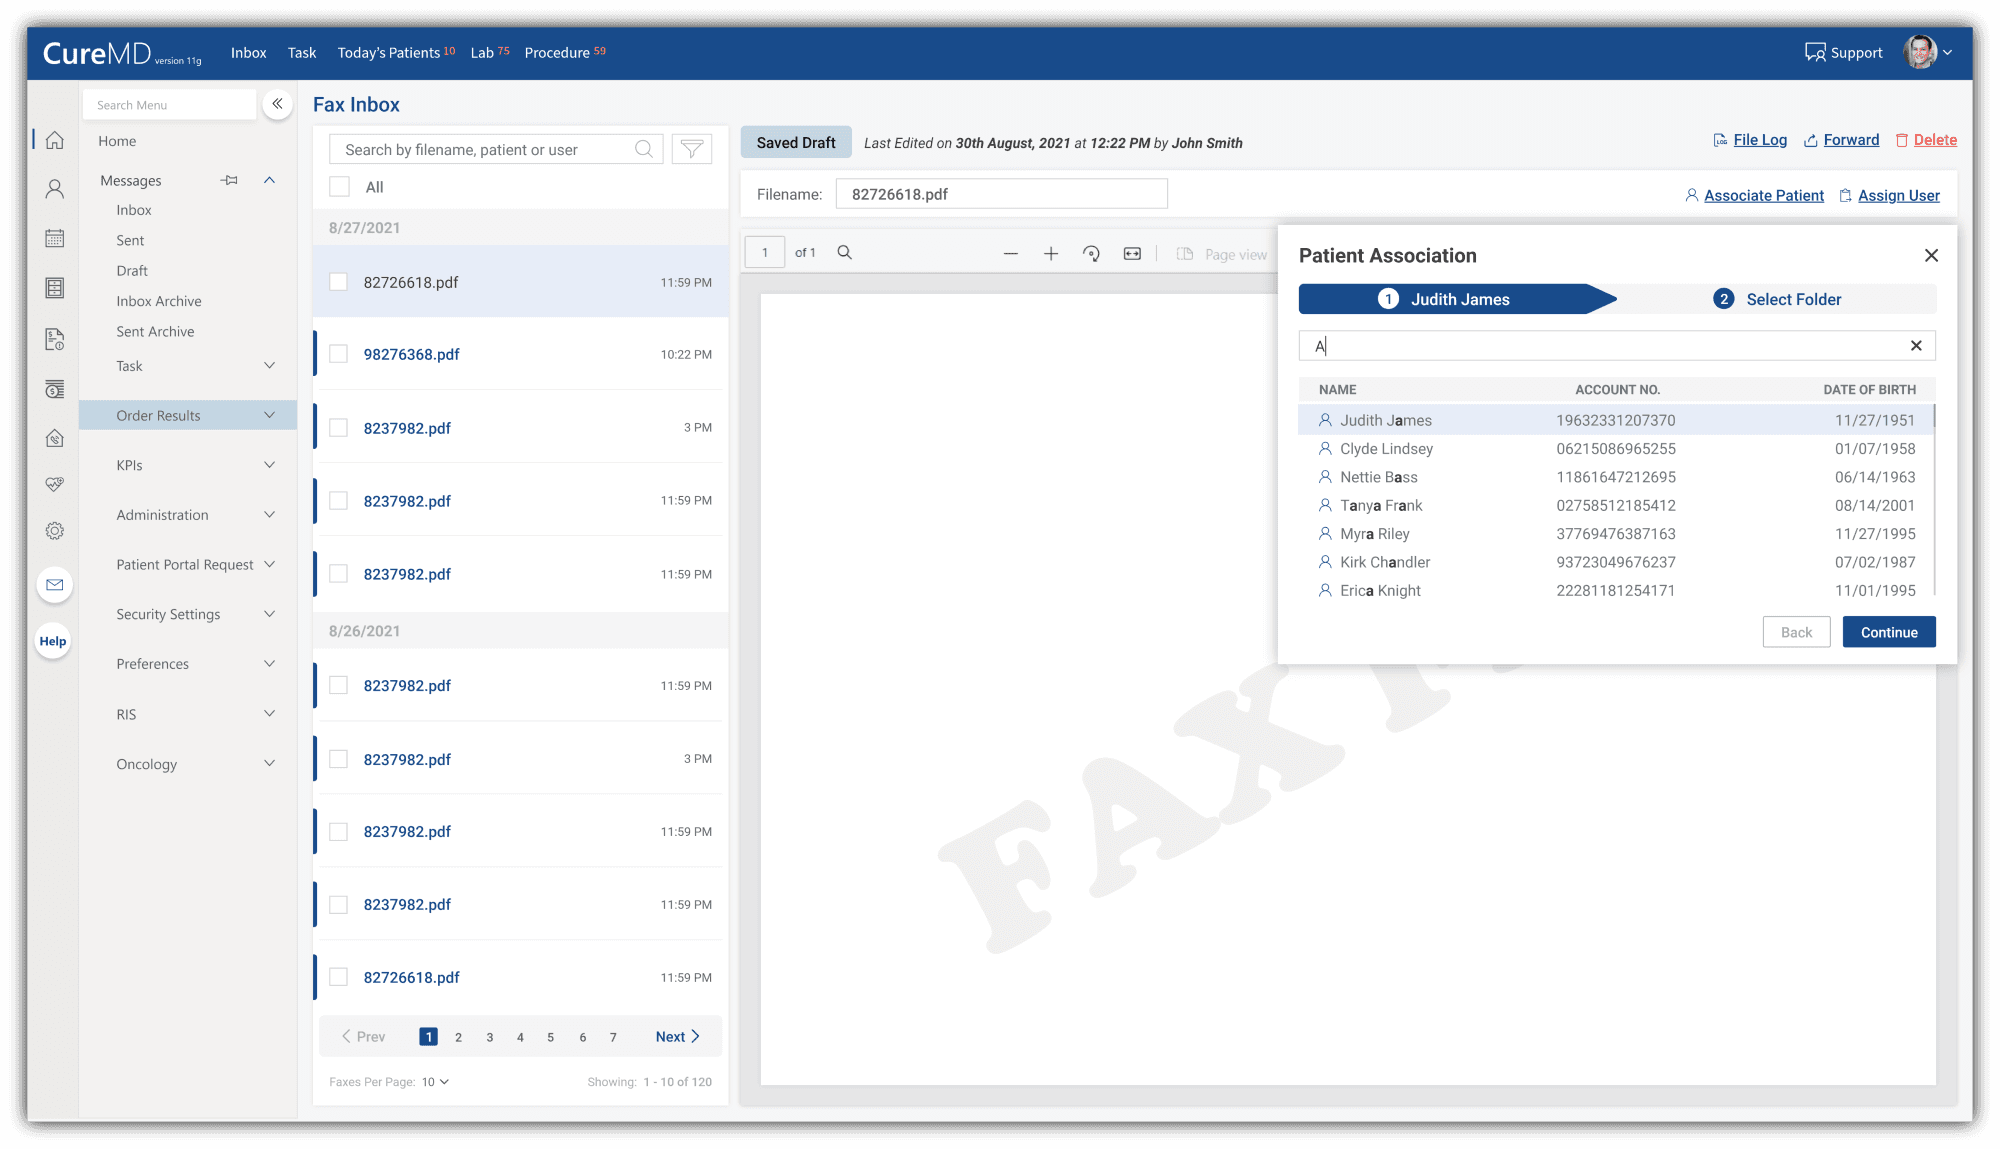Collapse sidebar with double-chevron icon

click(277, 104)
